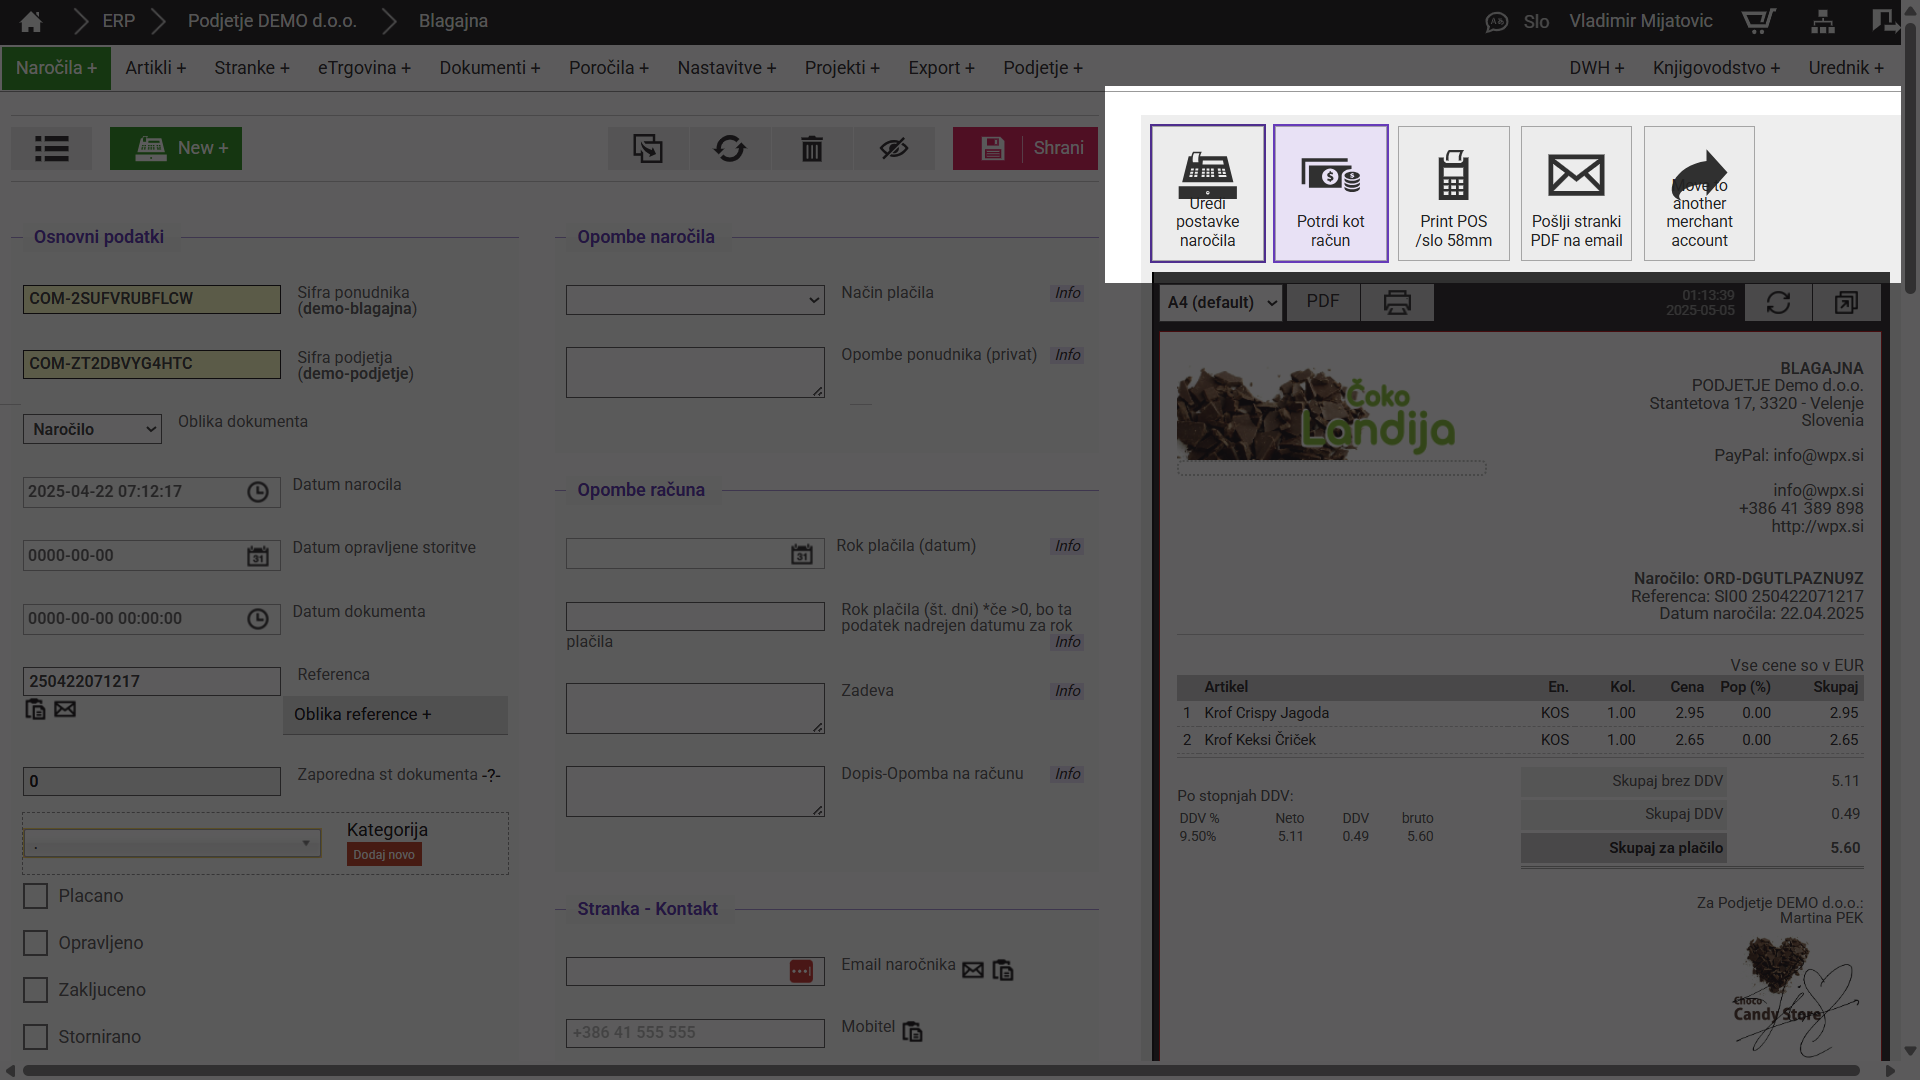Click printer icon in preview toolbar
Image resolution: width=1920 pixels, height=1080 pixels.
pyautogui.click(x=1397, y=302)
